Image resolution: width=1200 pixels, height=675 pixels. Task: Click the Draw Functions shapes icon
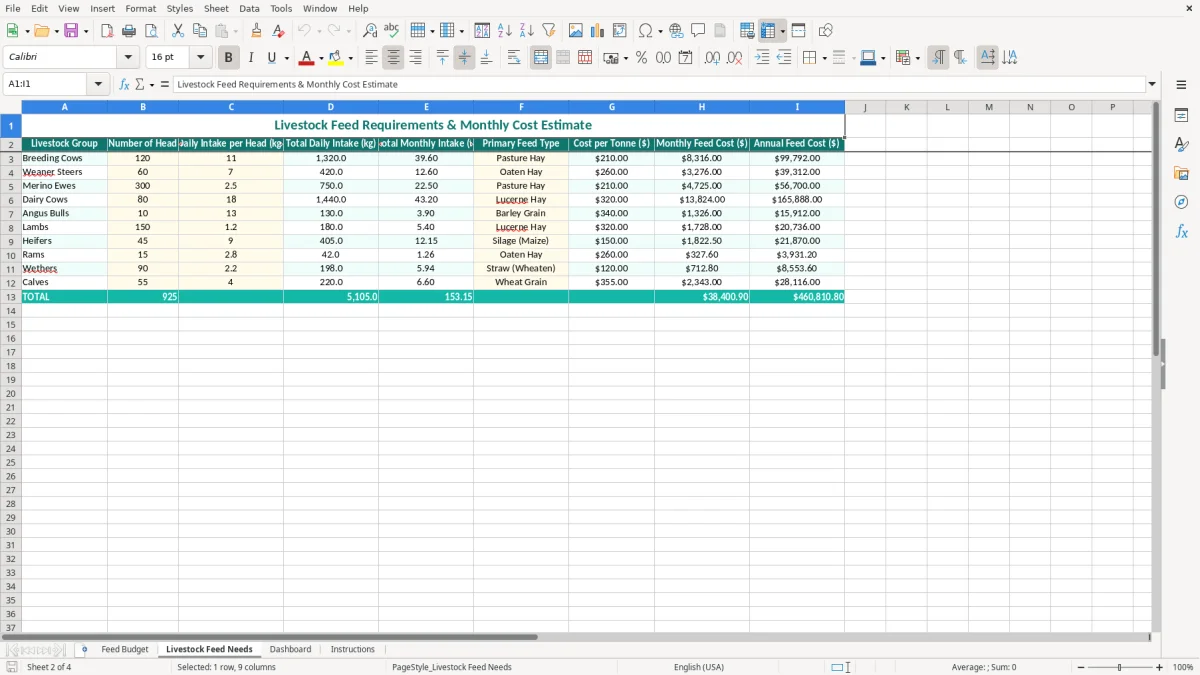[826, 31]
